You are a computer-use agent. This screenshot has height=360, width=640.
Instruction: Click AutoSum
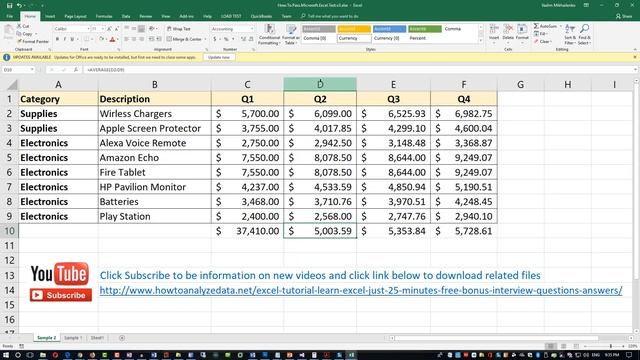click(x=545, y=26)
